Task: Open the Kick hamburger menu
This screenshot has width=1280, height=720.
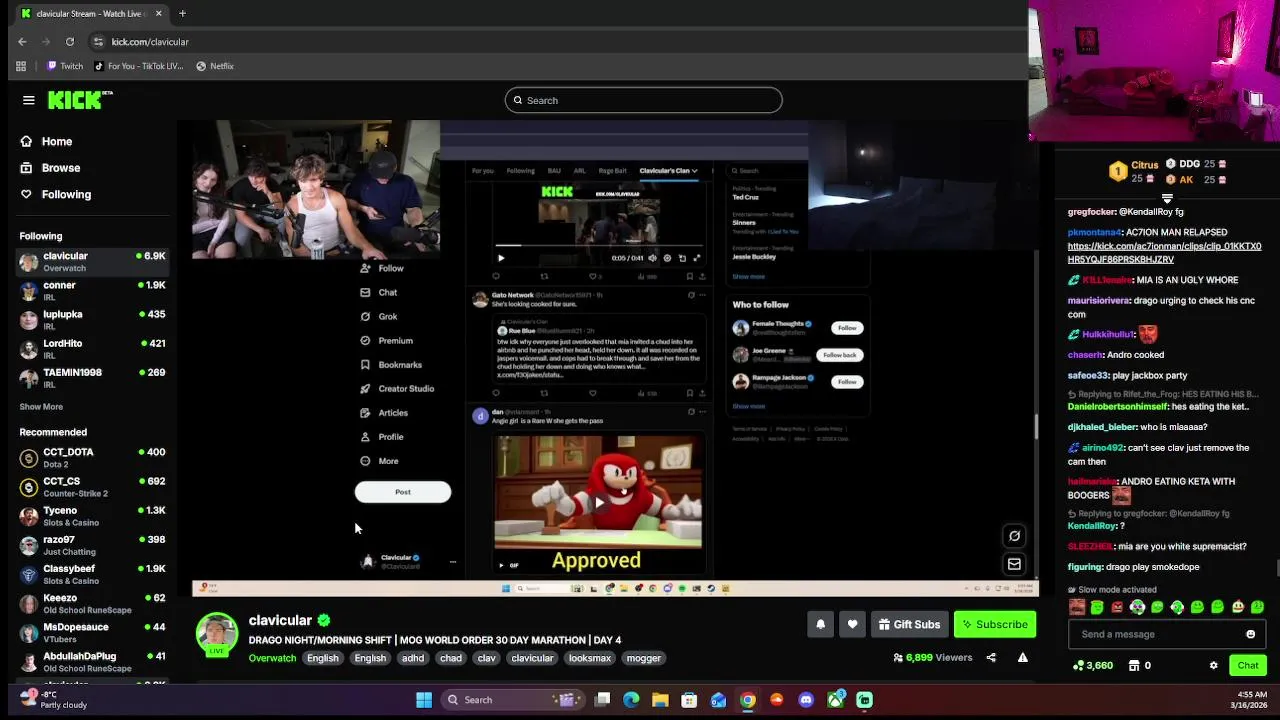Action: tap(29, 100)
